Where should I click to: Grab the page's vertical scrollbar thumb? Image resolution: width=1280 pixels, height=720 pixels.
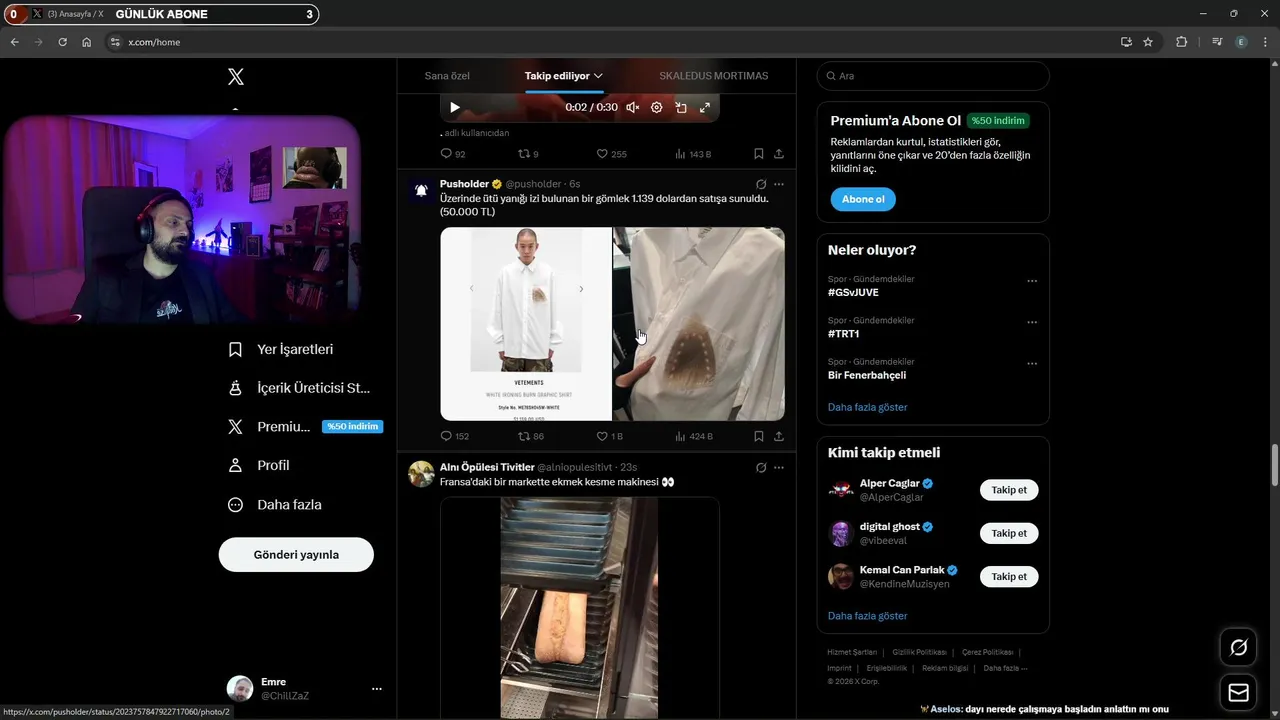(1275, 465)
